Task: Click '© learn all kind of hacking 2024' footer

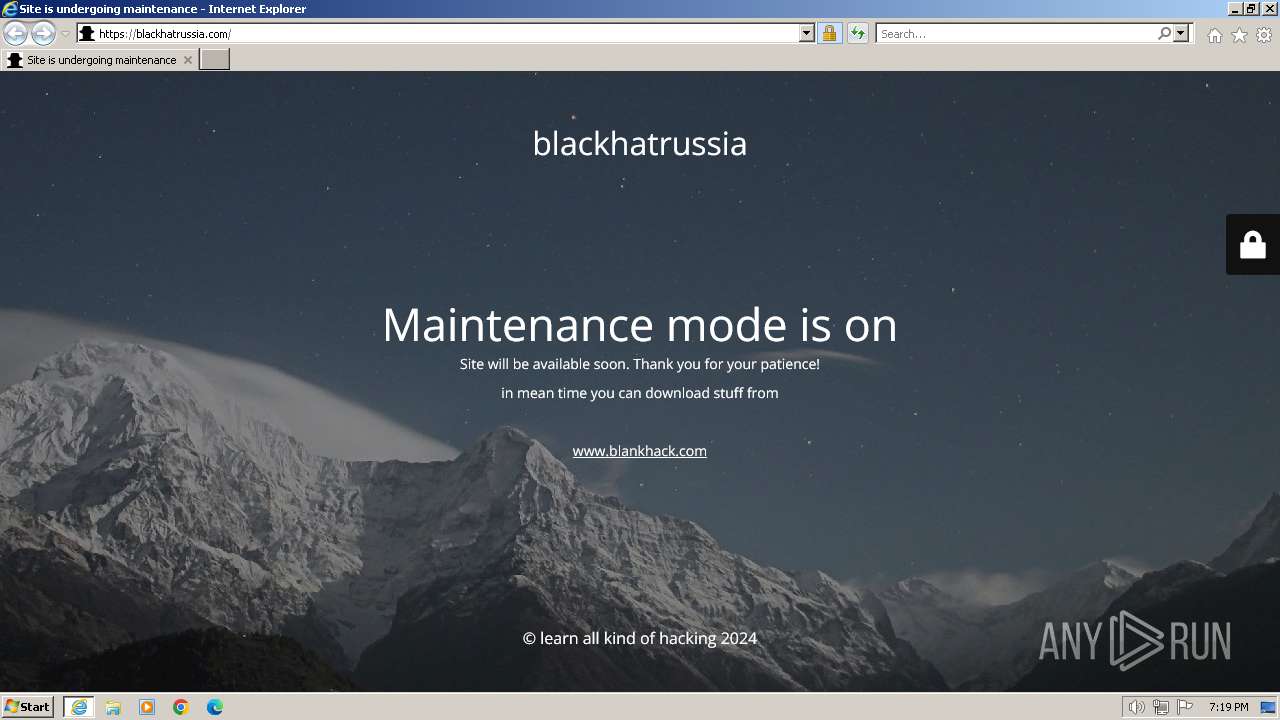Action: pos(640,638)
